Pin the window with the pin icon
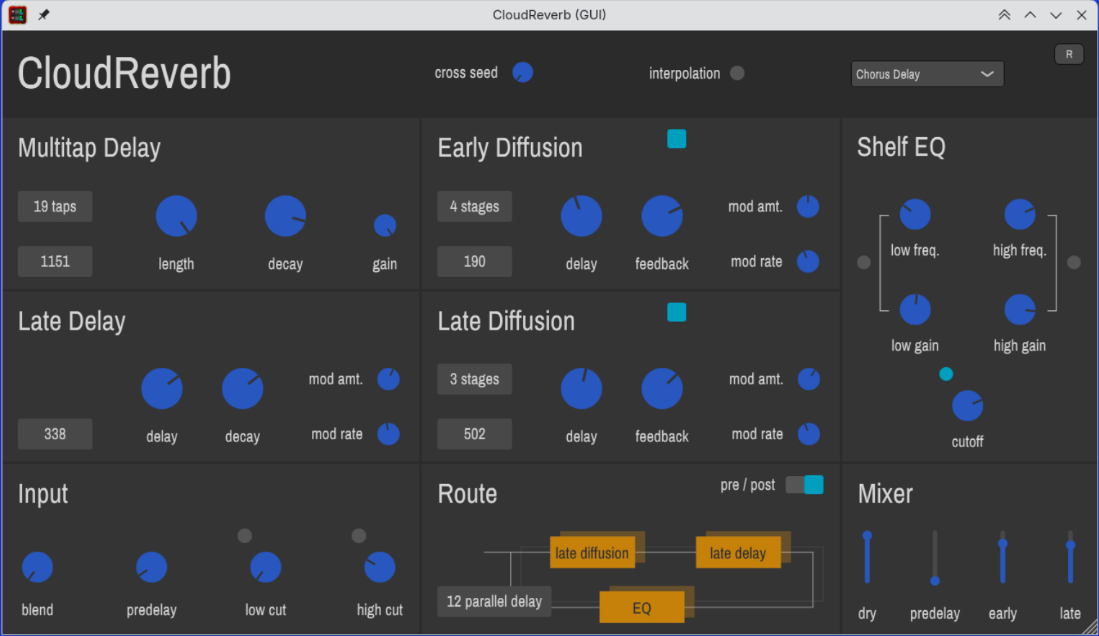 [x=43, y=15]
